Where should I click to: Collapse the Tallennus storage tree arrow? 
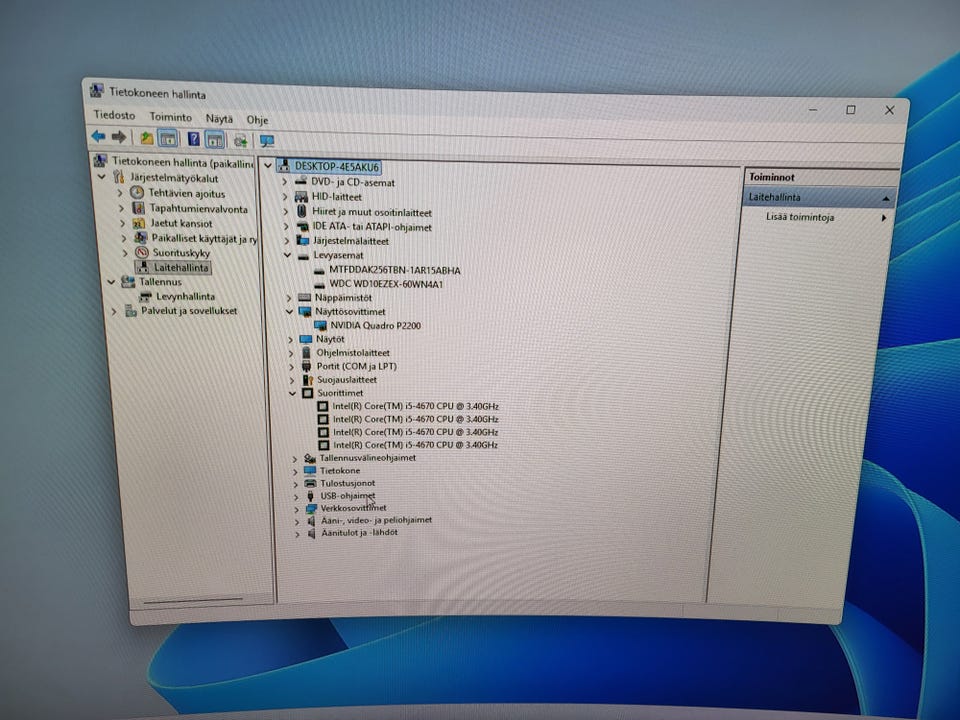point(111,282)
